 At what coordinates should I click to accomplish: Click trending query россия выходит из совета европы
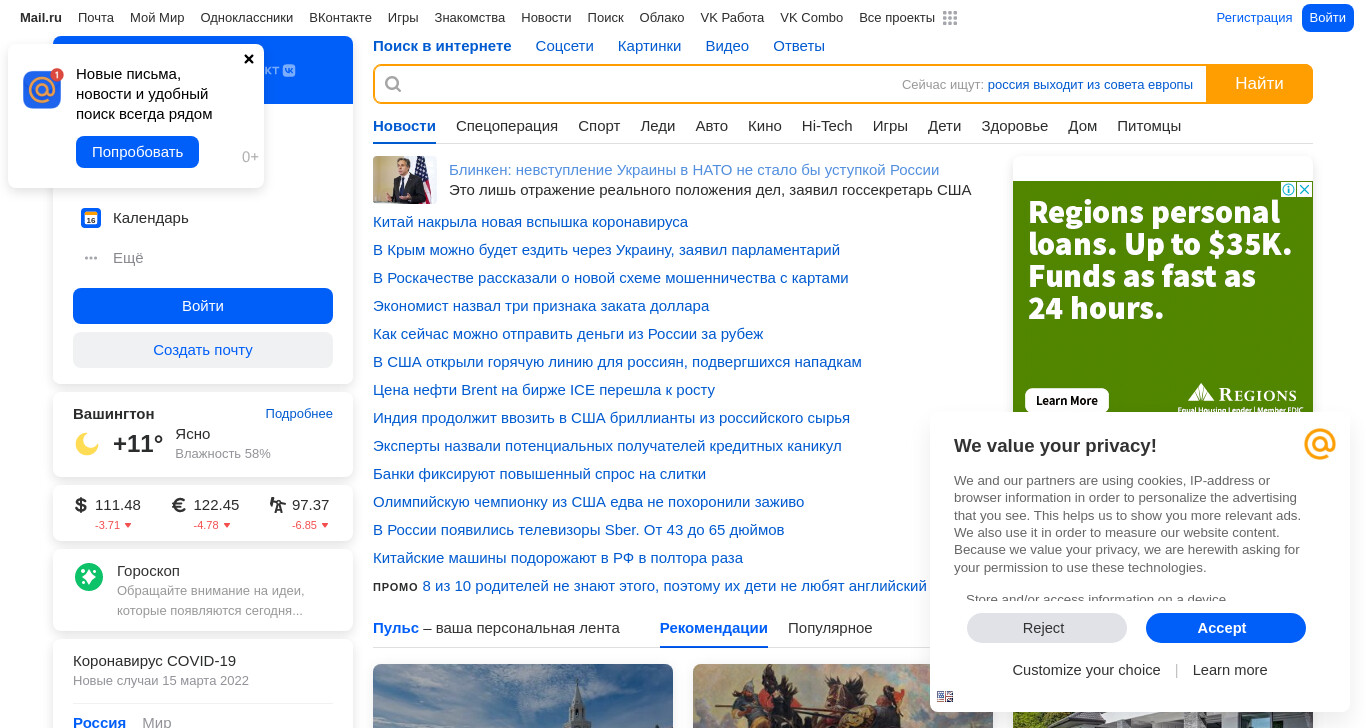(1090, 85)
